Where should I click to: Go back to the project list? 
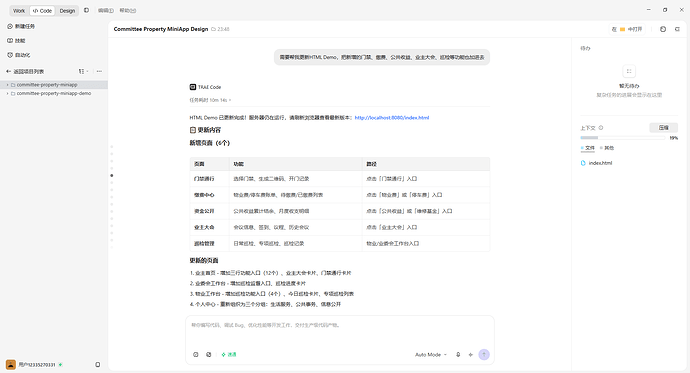point(25,71)
